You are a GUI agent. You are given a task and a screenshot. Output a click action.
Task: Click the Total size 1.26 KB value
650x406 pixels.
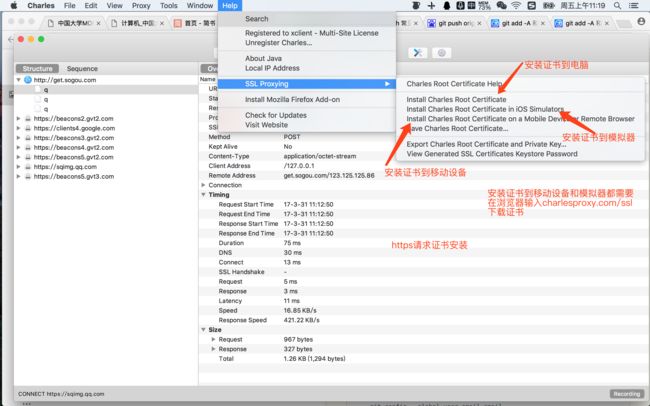tap(314, 359)
